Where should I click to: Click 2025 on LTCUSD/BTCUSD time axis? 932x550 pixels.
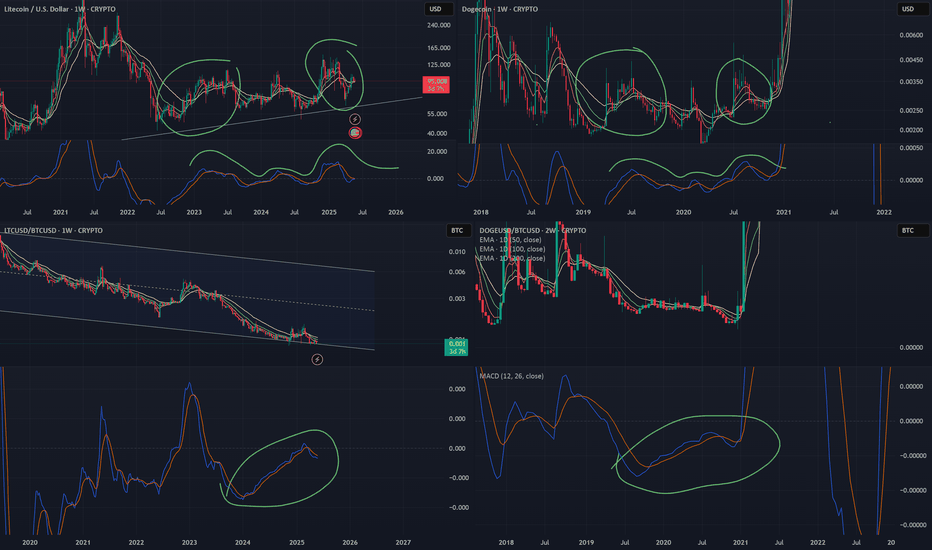pyautogui.click(x=297, y=542)
